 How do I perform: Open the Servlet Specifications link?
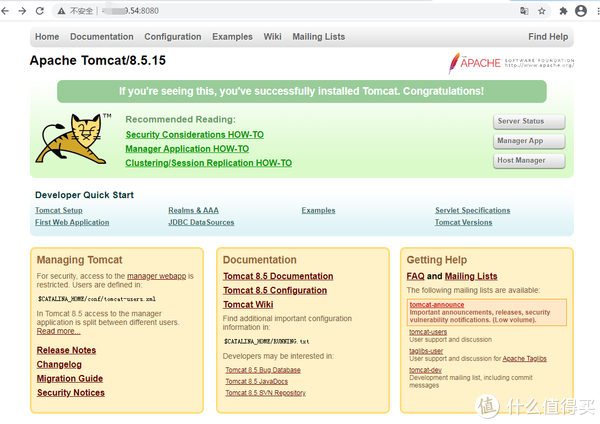pyautogui.click(x=472, y=210)
